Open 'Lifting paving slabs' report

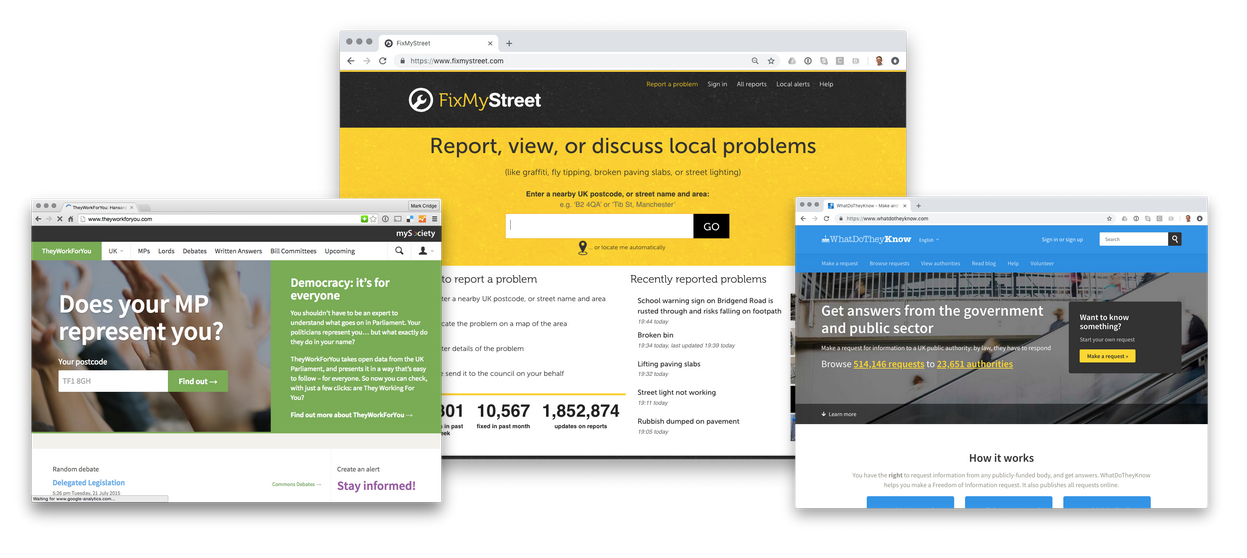click(669, 364)
